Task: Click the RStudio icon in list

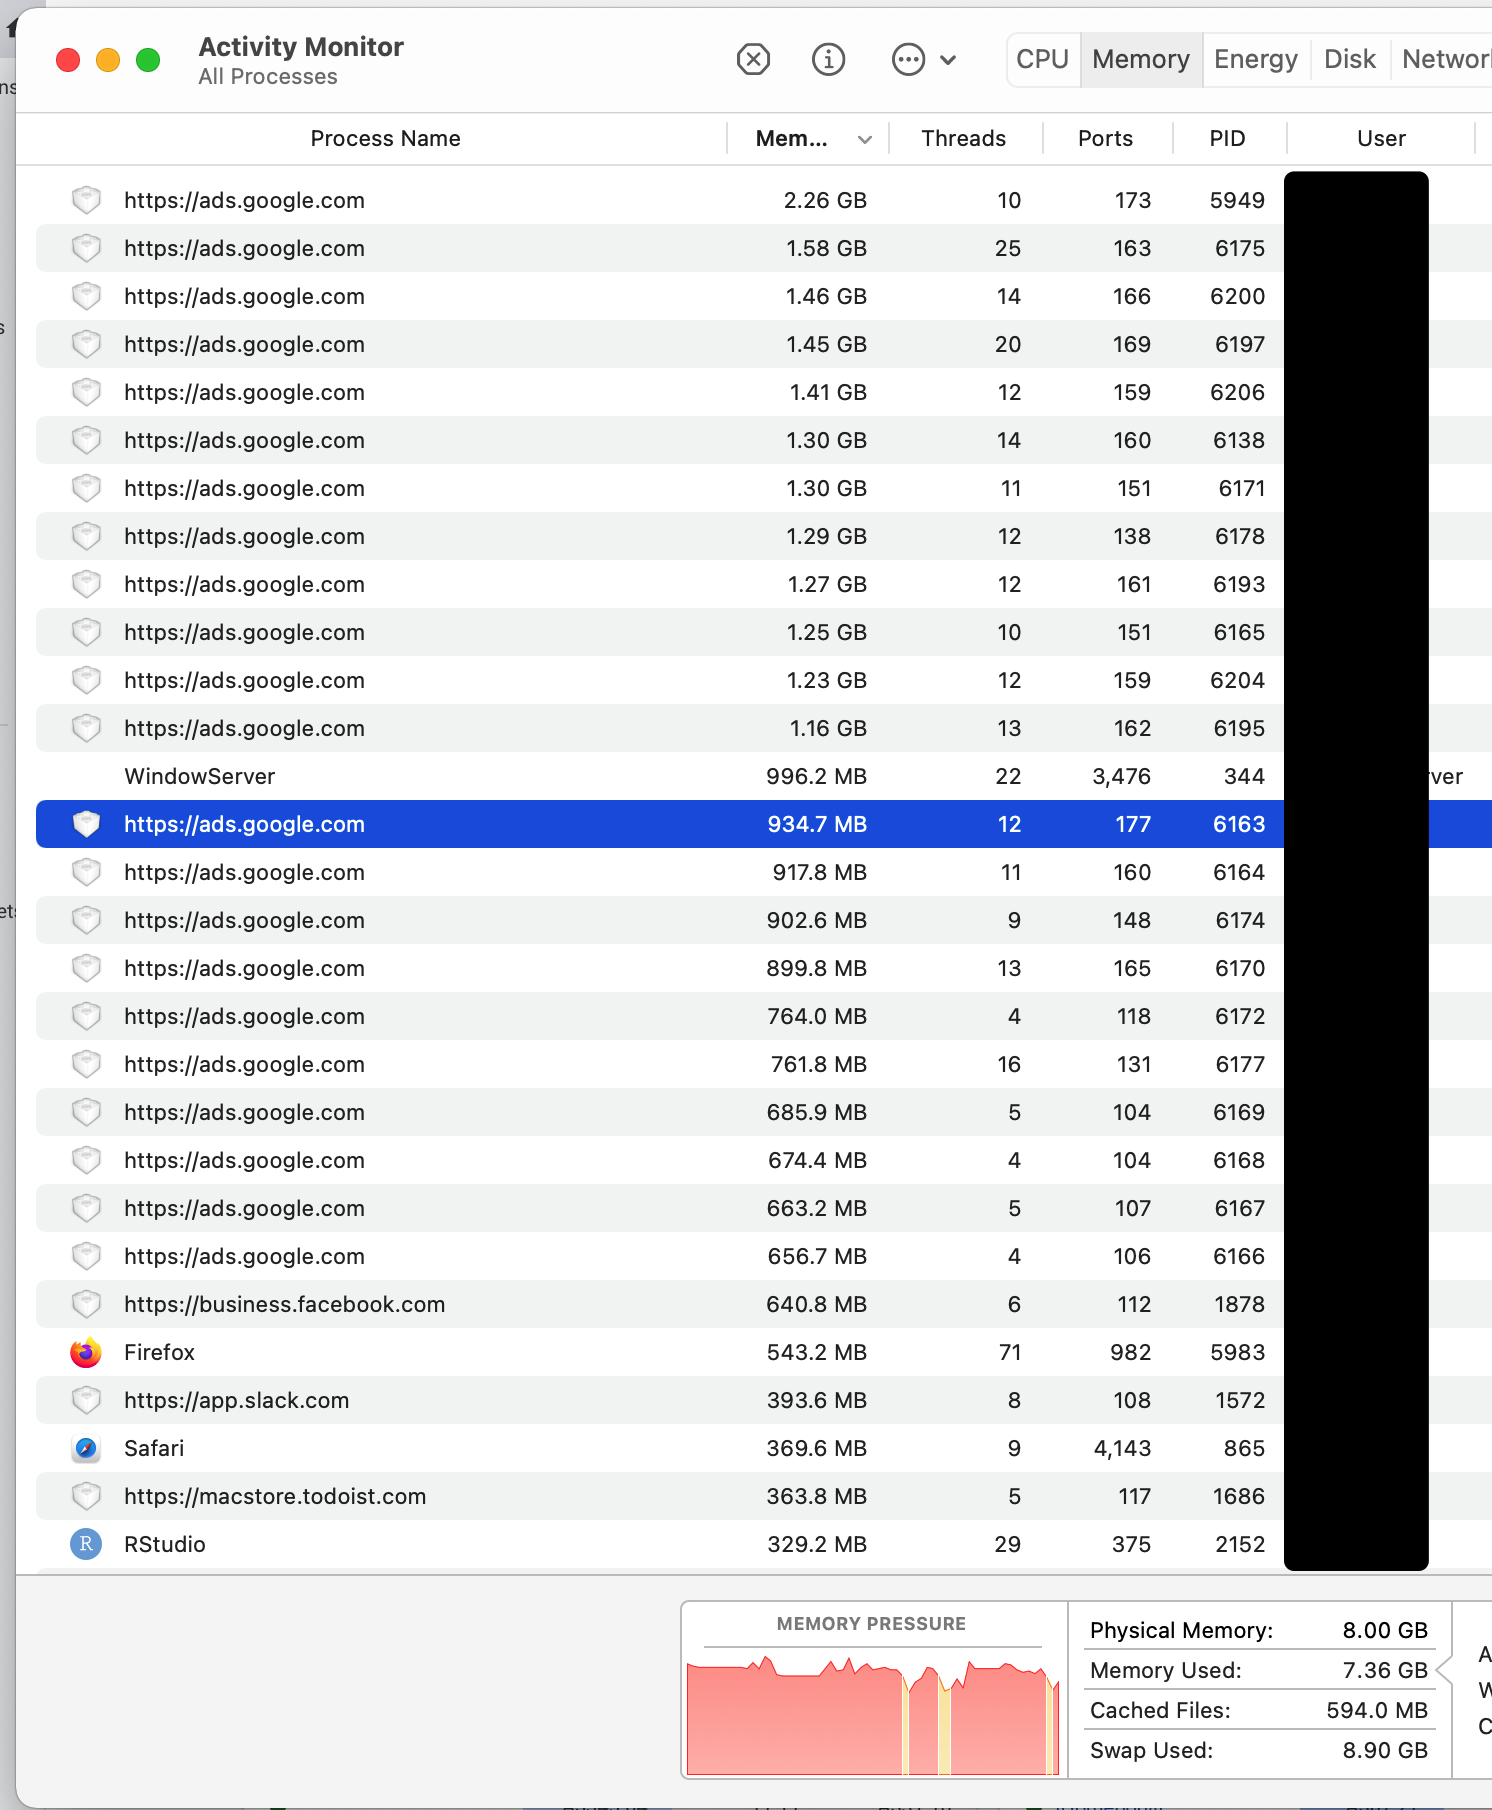Action: coord(86,1545)
